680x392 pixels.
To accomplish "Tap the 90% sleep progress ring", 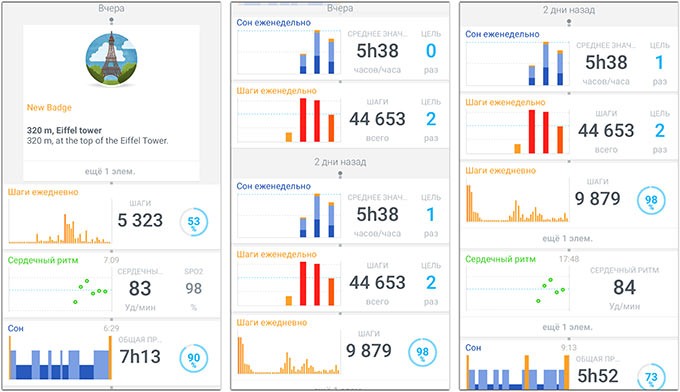I will click(x=194, y=358).
